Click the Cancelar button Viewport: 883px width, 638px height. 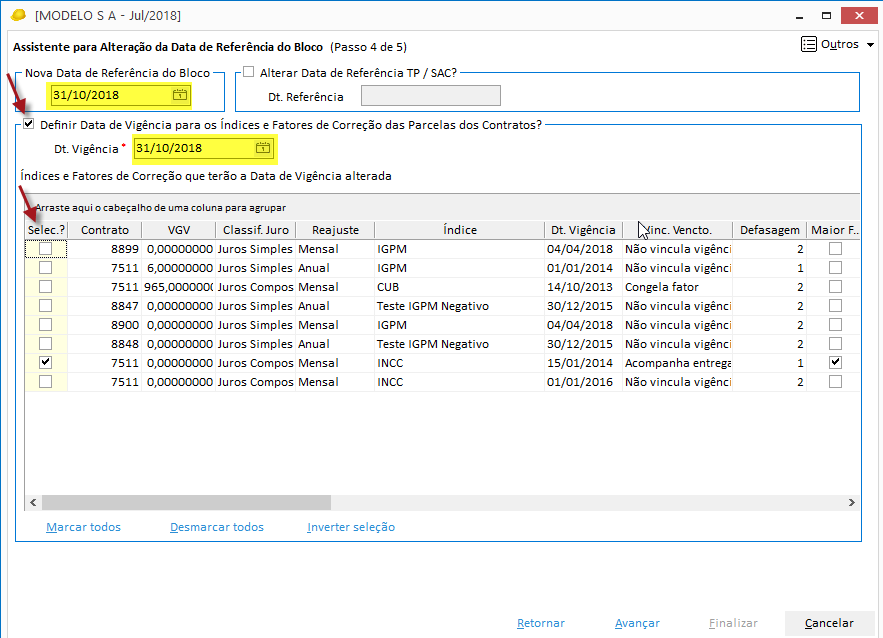coord(829,623)
